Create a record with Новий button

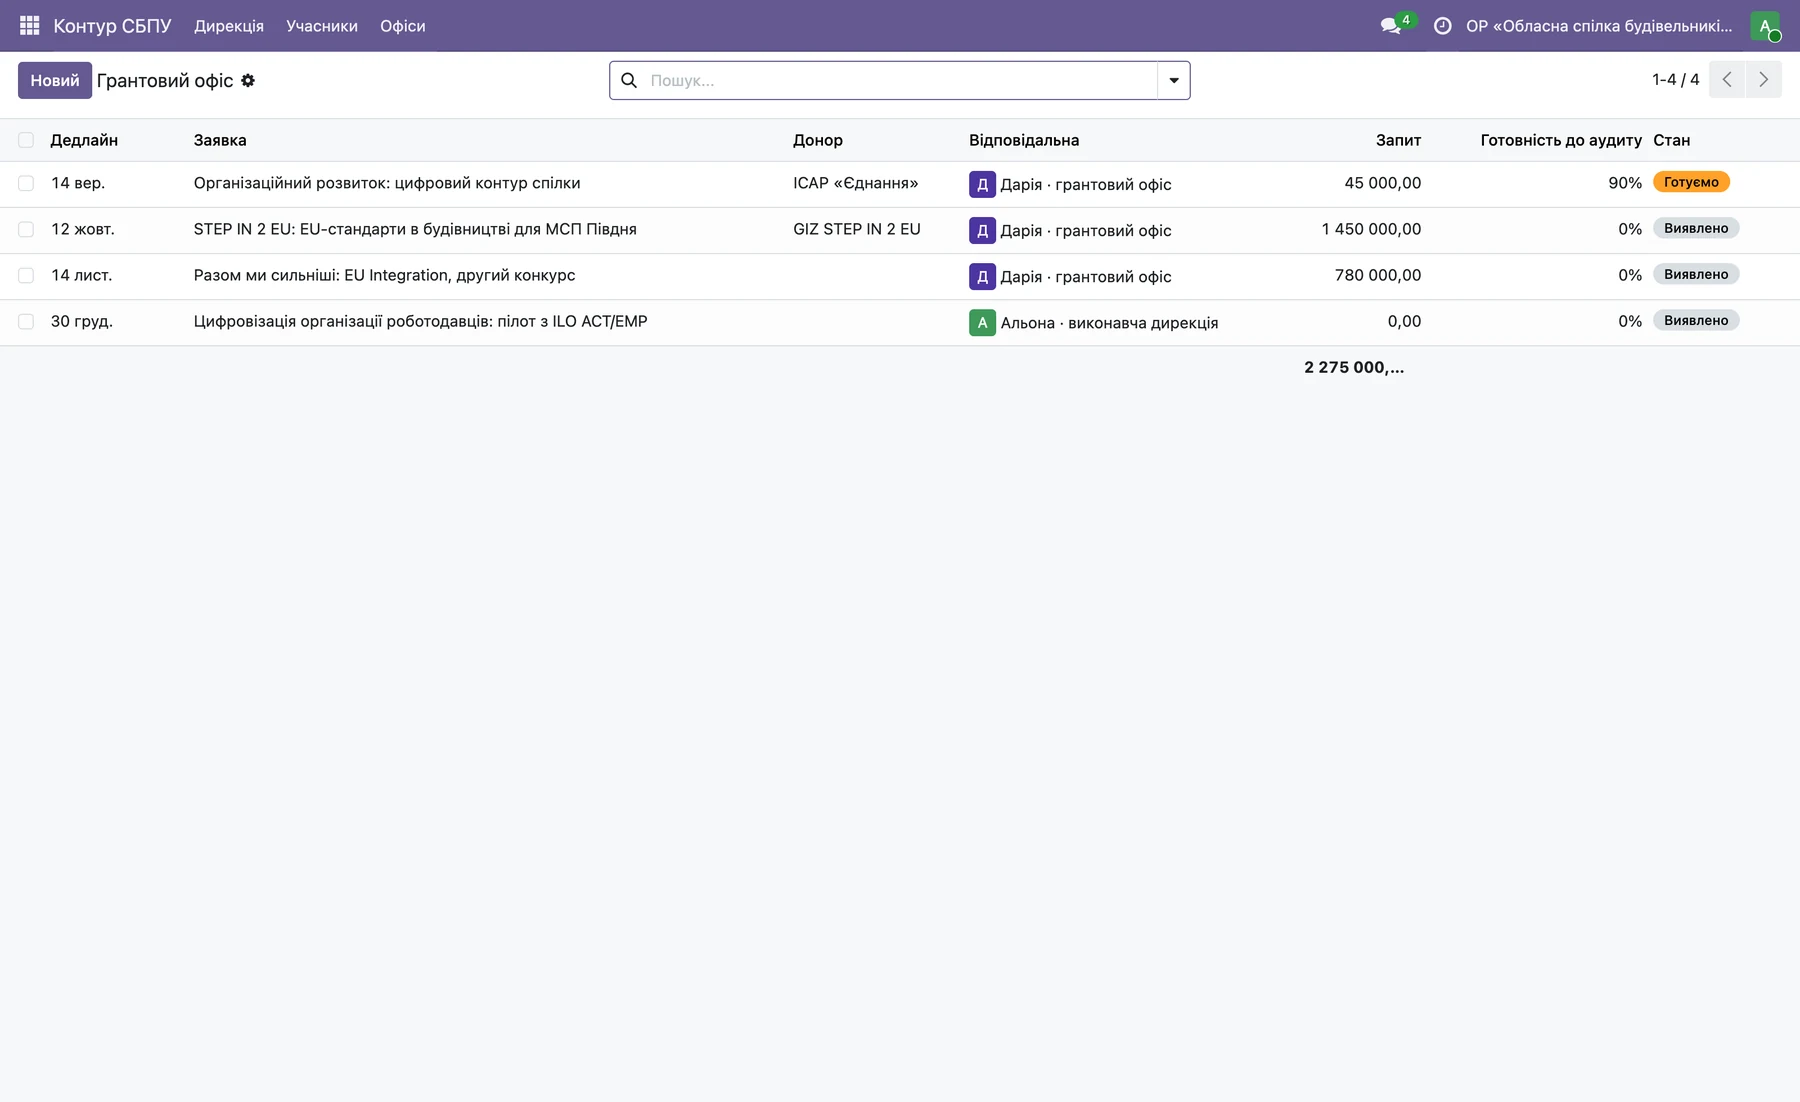[55, 80]
